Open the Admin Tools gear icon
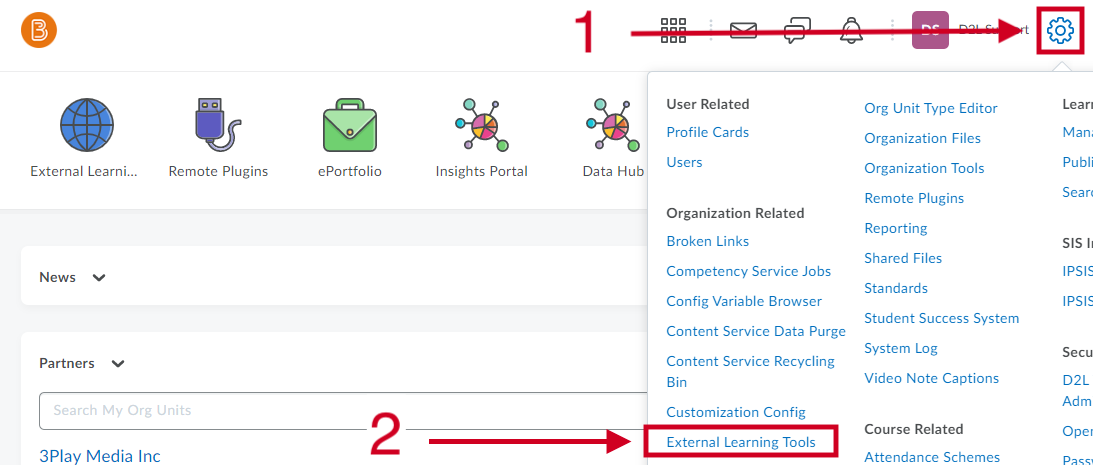 pyautogui.click(x=1060, y=31)
